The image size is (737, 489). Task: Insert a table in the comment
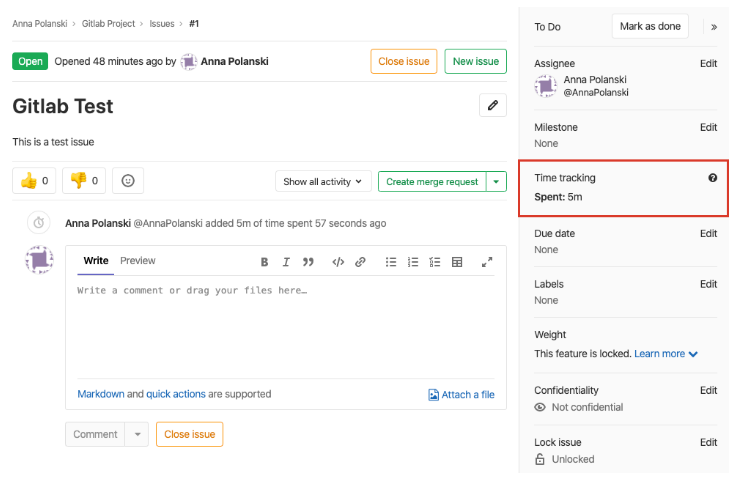(457, 262)
